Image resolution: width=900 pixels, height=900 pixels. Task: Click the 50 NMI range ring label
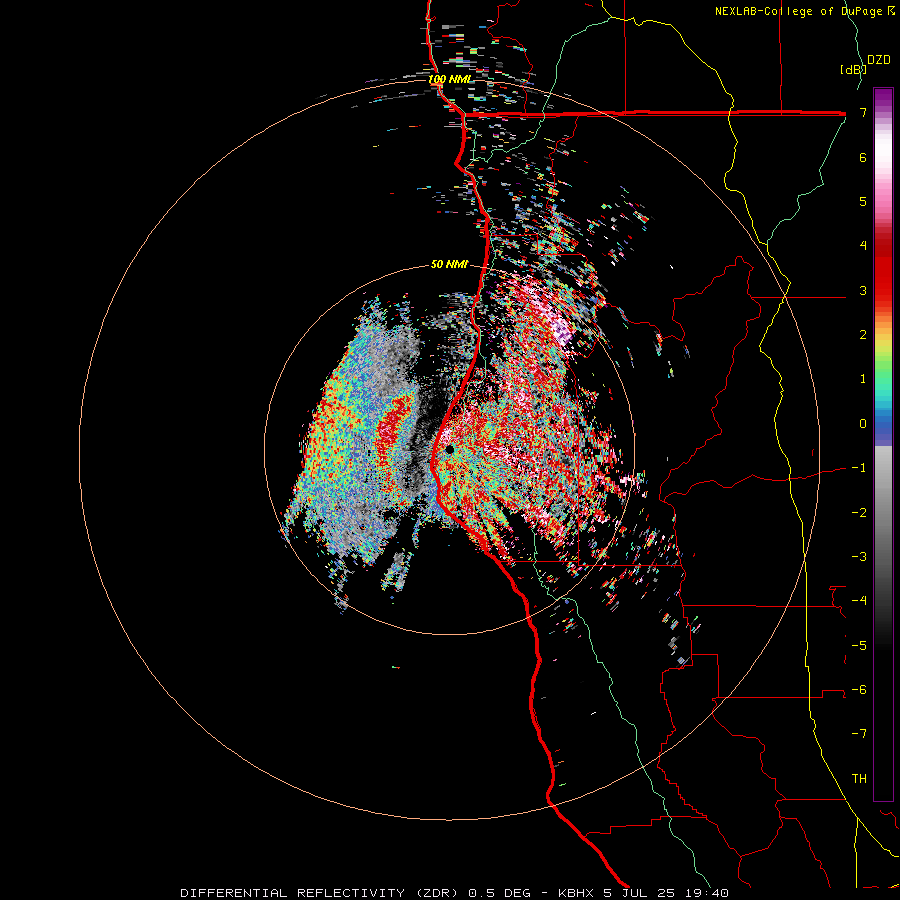pos(449,265)
